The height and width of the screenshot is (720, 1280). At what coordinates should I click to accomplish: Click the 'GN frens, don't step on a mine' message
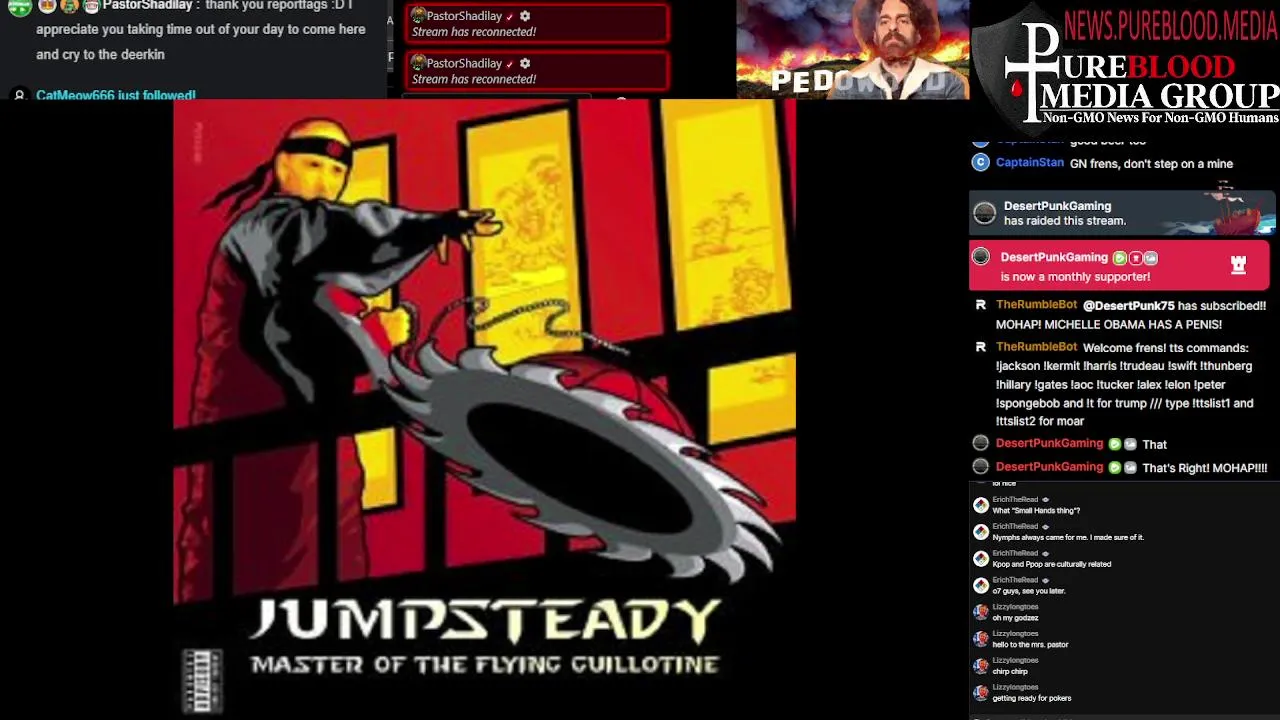(x=1151, y=164)
